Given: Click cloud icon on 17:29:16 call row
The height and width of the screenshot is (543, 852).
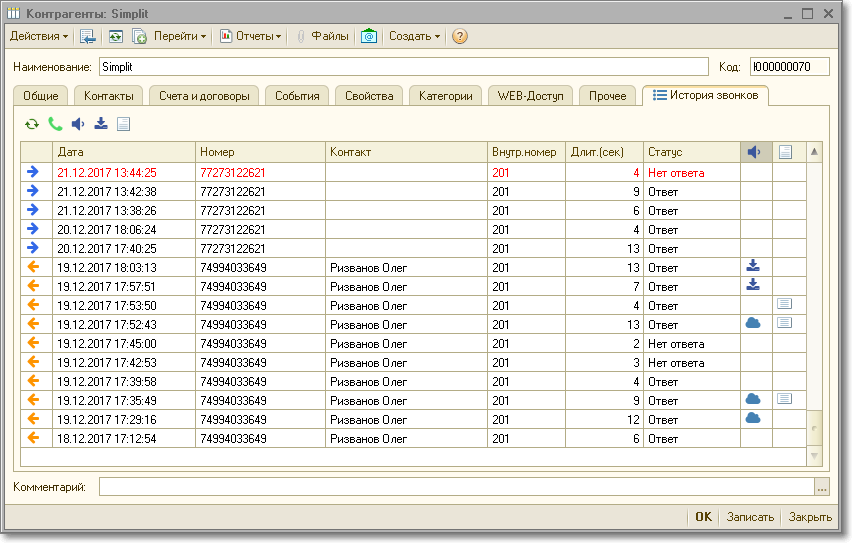Looking at the screenshot, I should tap(754, 419).
